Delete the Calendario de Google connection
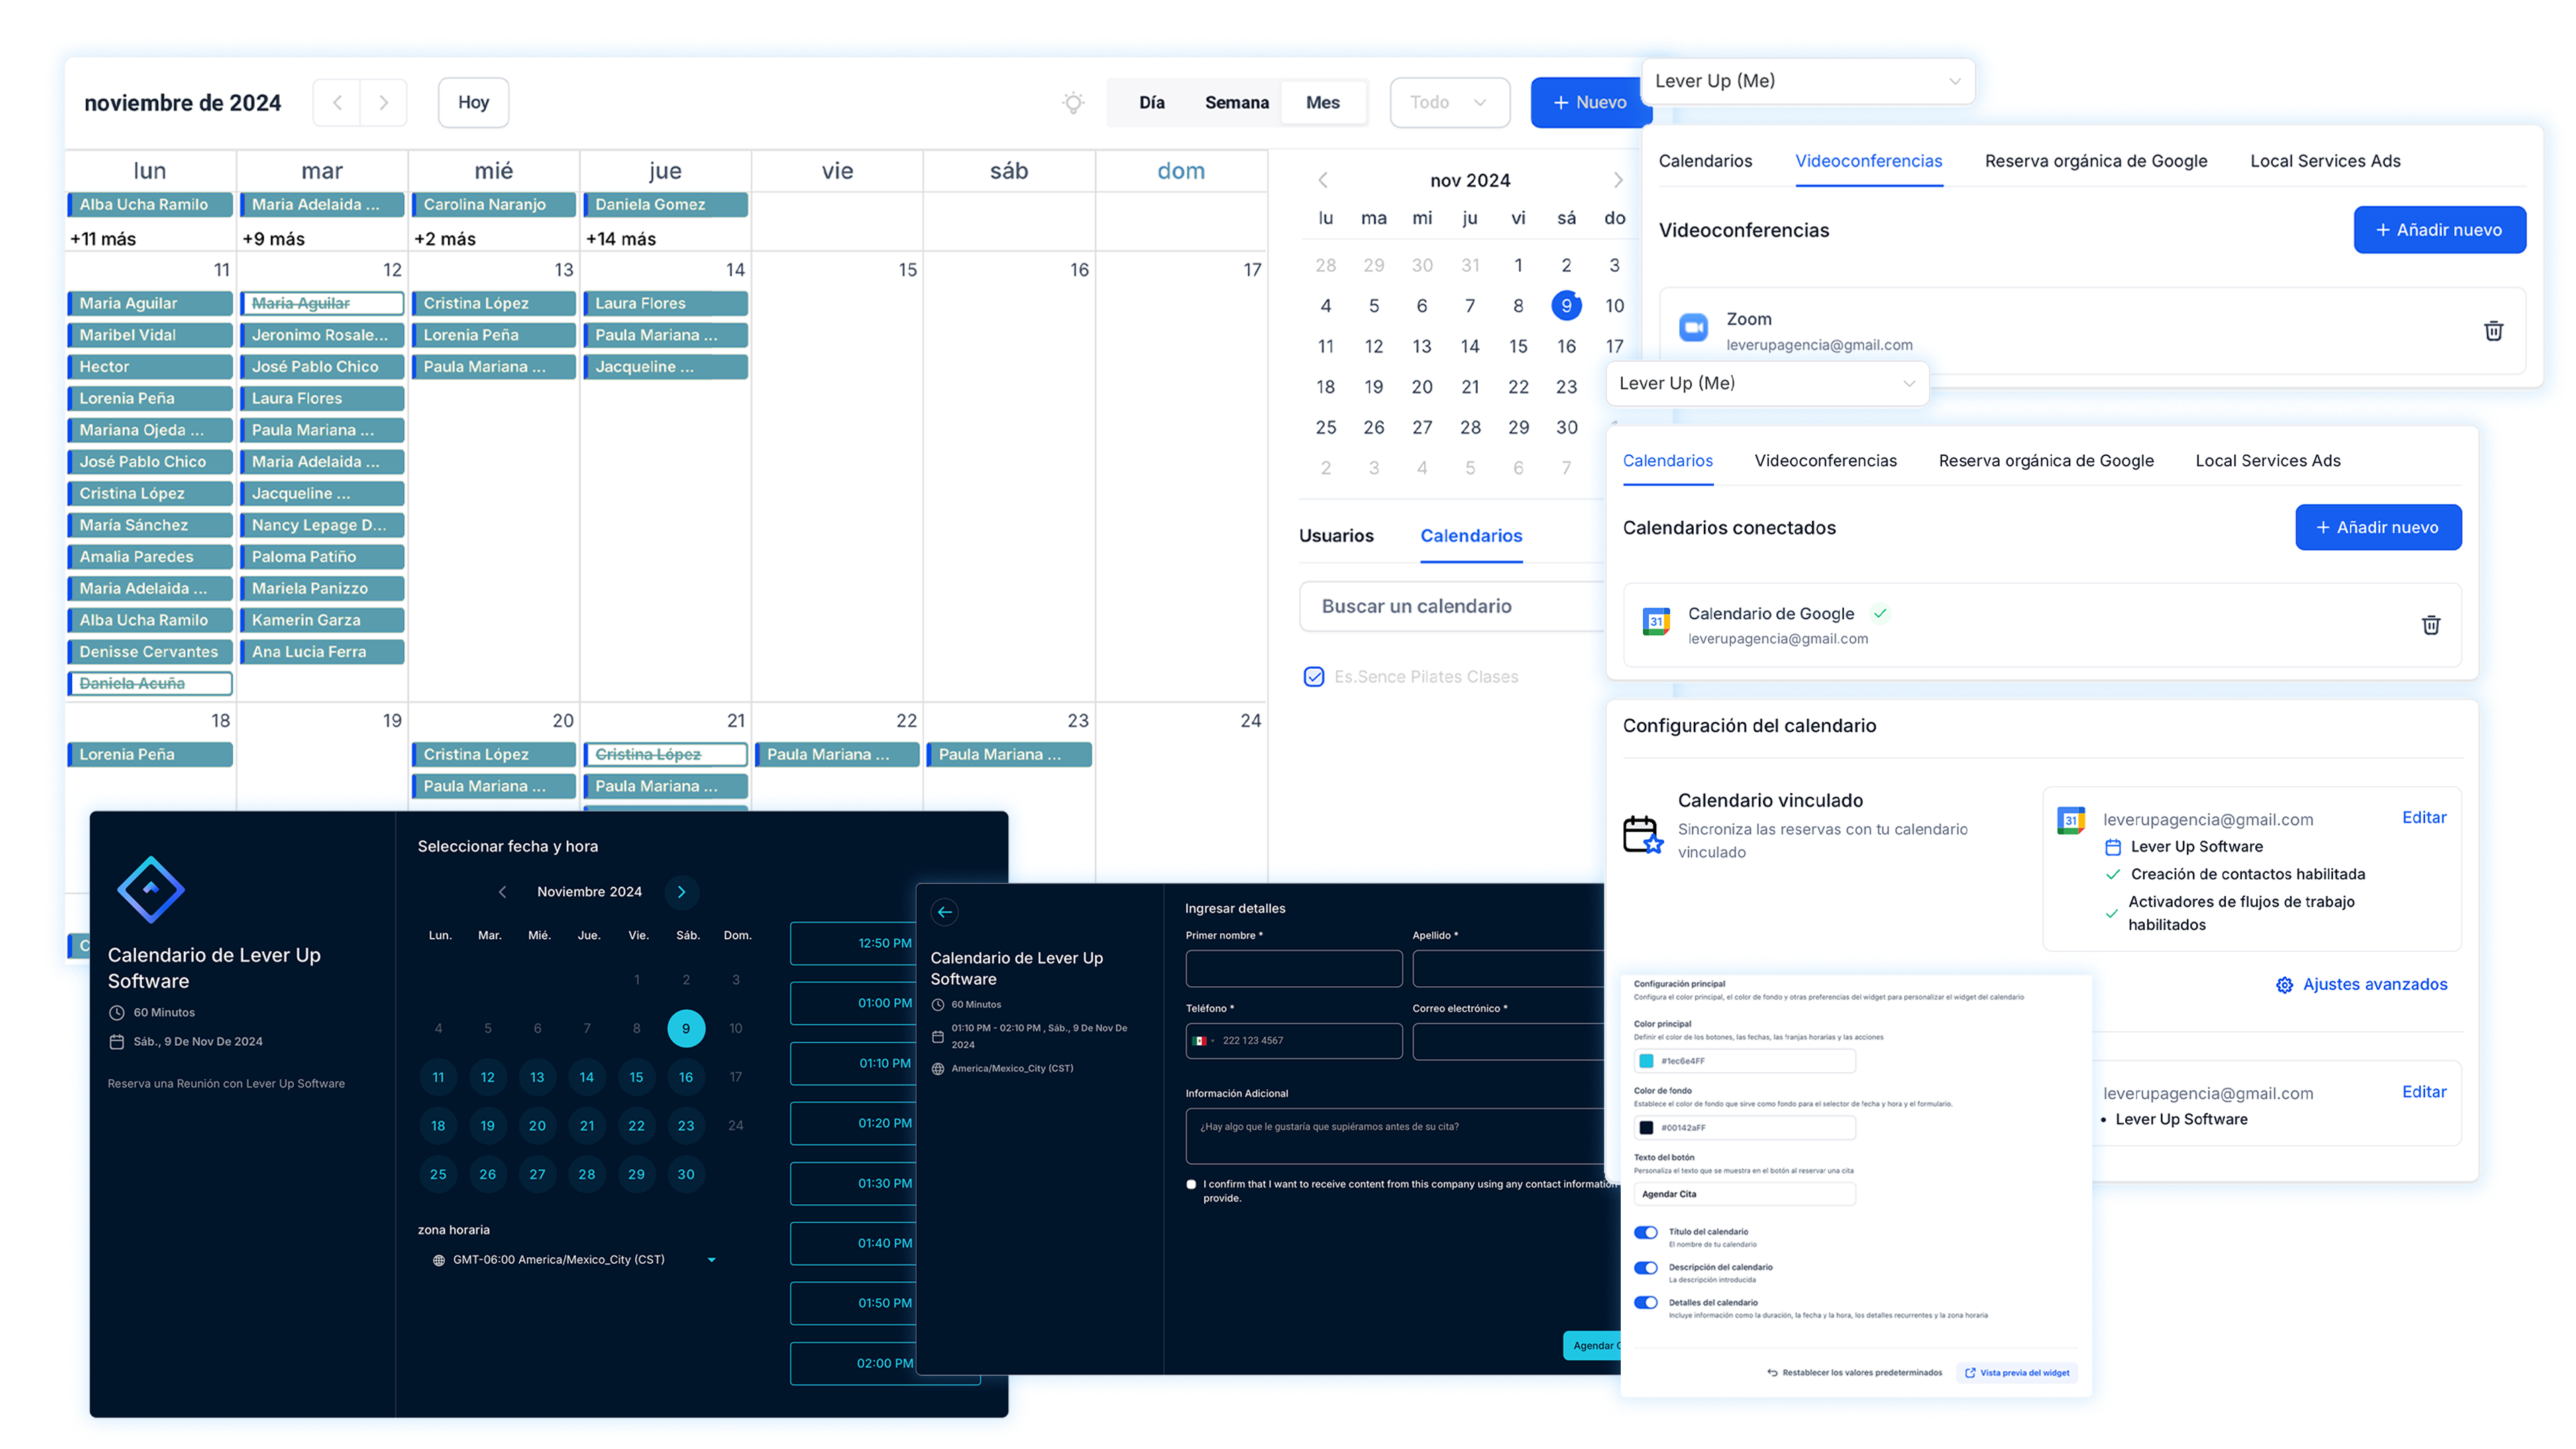The height and width of the screenshot is (1449, 2576). coord(2431,625)
